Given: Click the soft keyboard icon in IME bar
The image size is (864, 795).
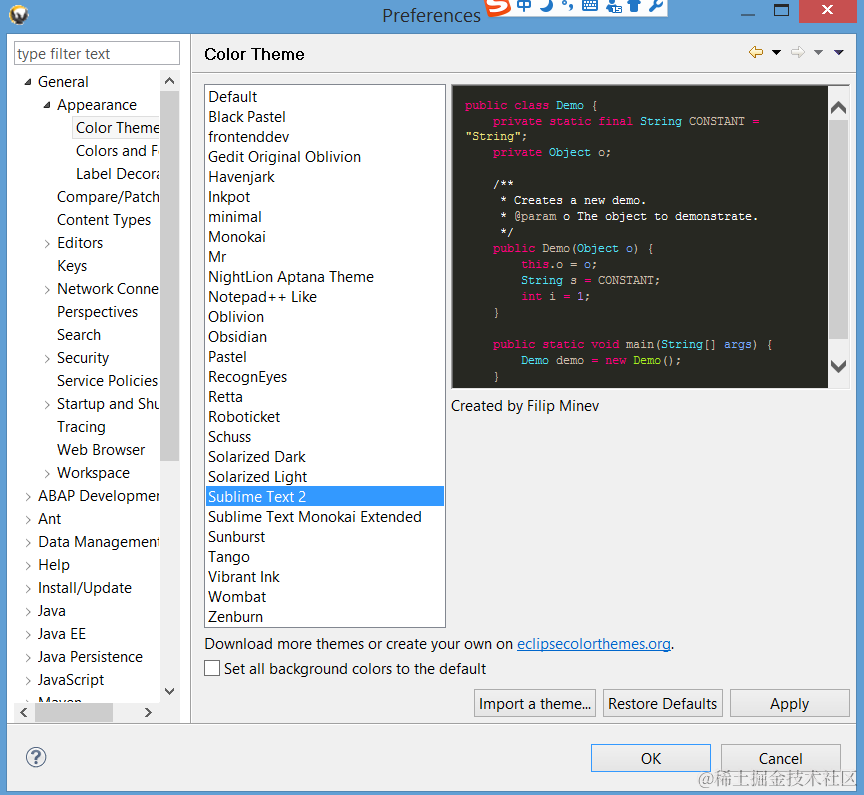Looking at the screenshot, I should [x=590, y=6].
